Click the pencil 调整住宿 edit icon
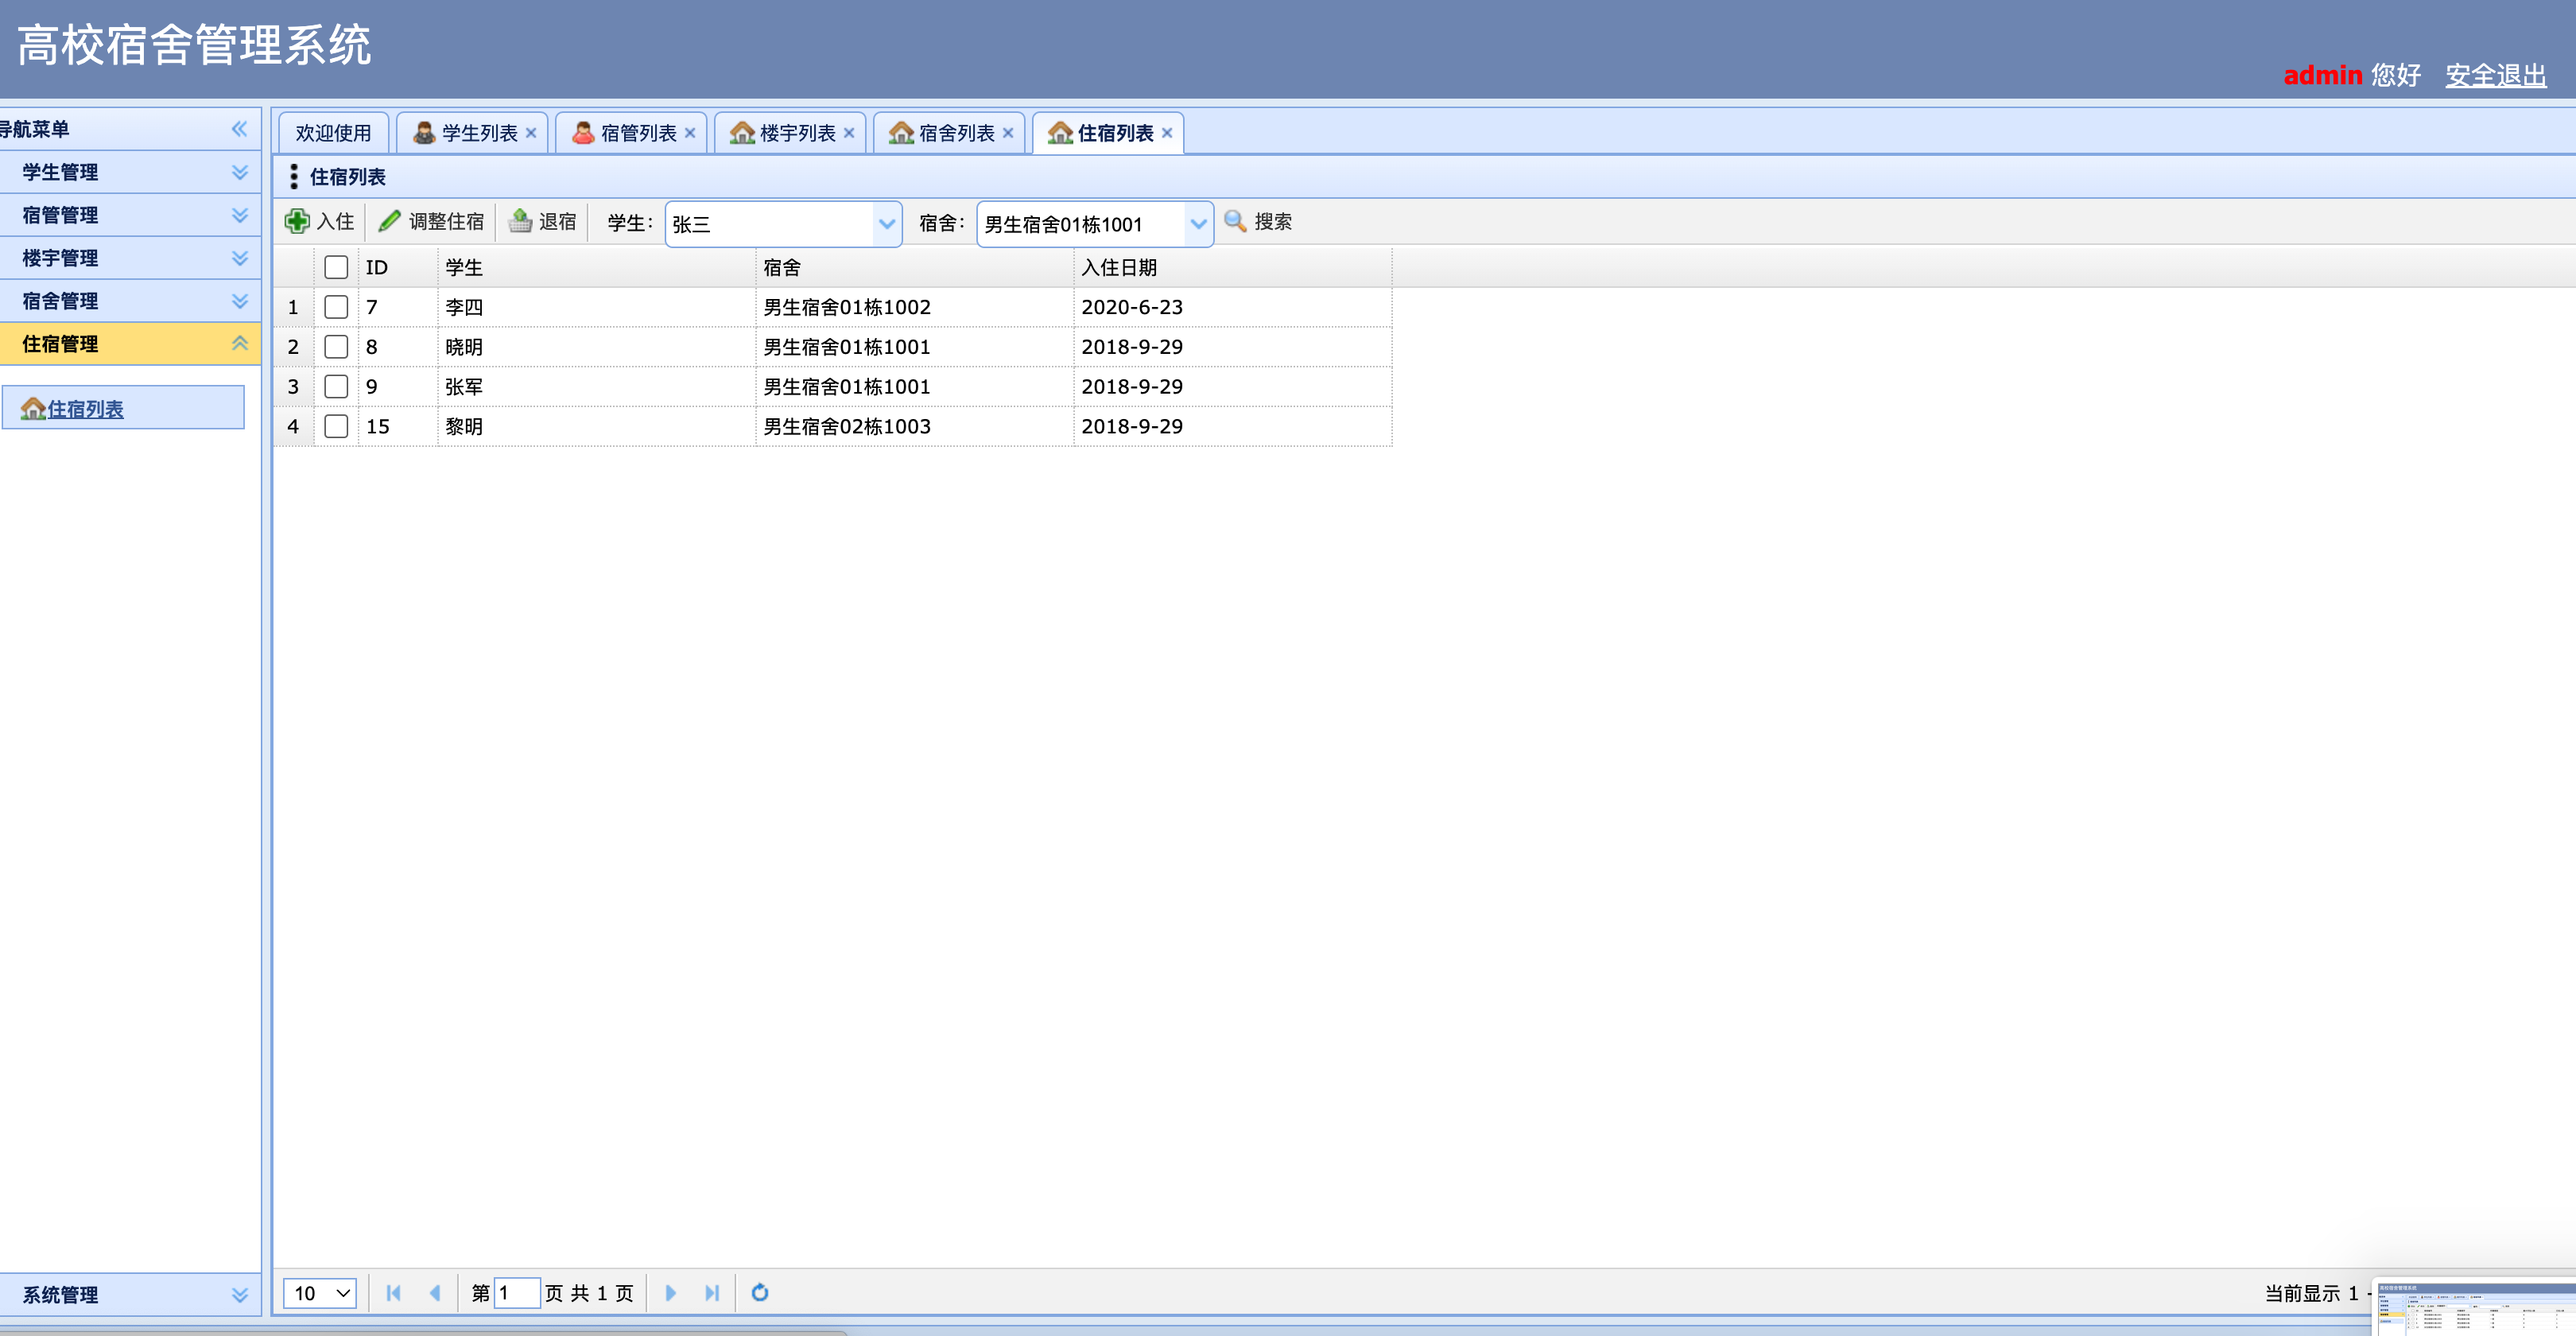 coord(390,221)
